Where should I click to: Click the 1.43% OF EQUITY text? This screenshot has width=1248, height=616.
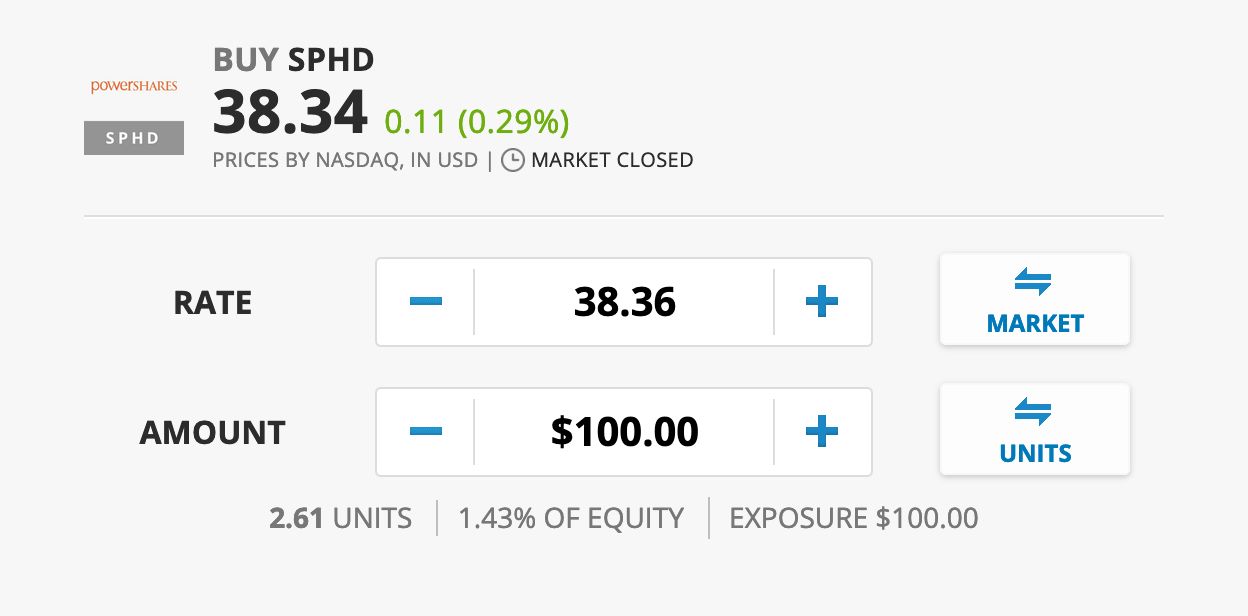coord(571,518)
